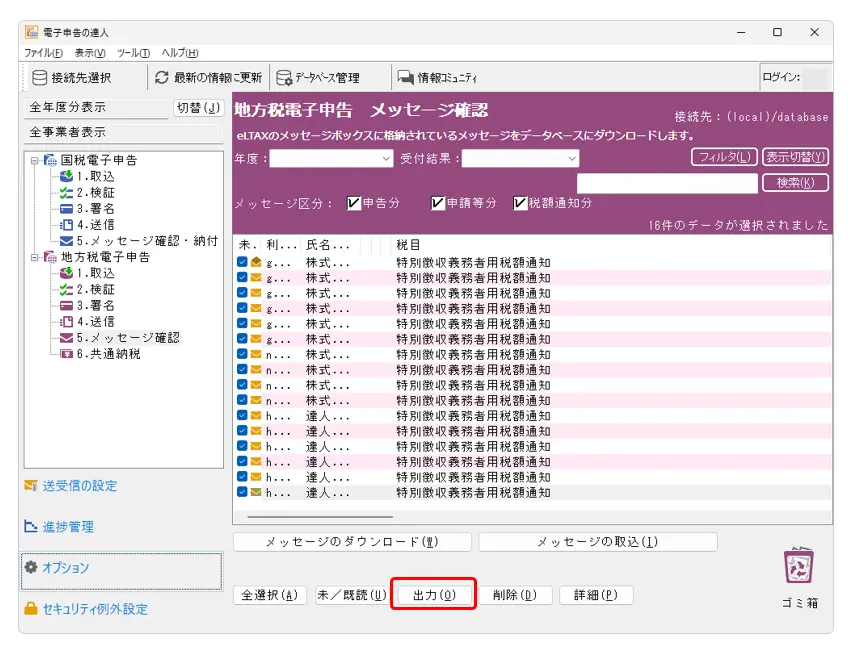The image size is (860, 648).
Task: Uncheck the 申告分 checkbox
Action: pyautogui.click(x=354, y=203)
